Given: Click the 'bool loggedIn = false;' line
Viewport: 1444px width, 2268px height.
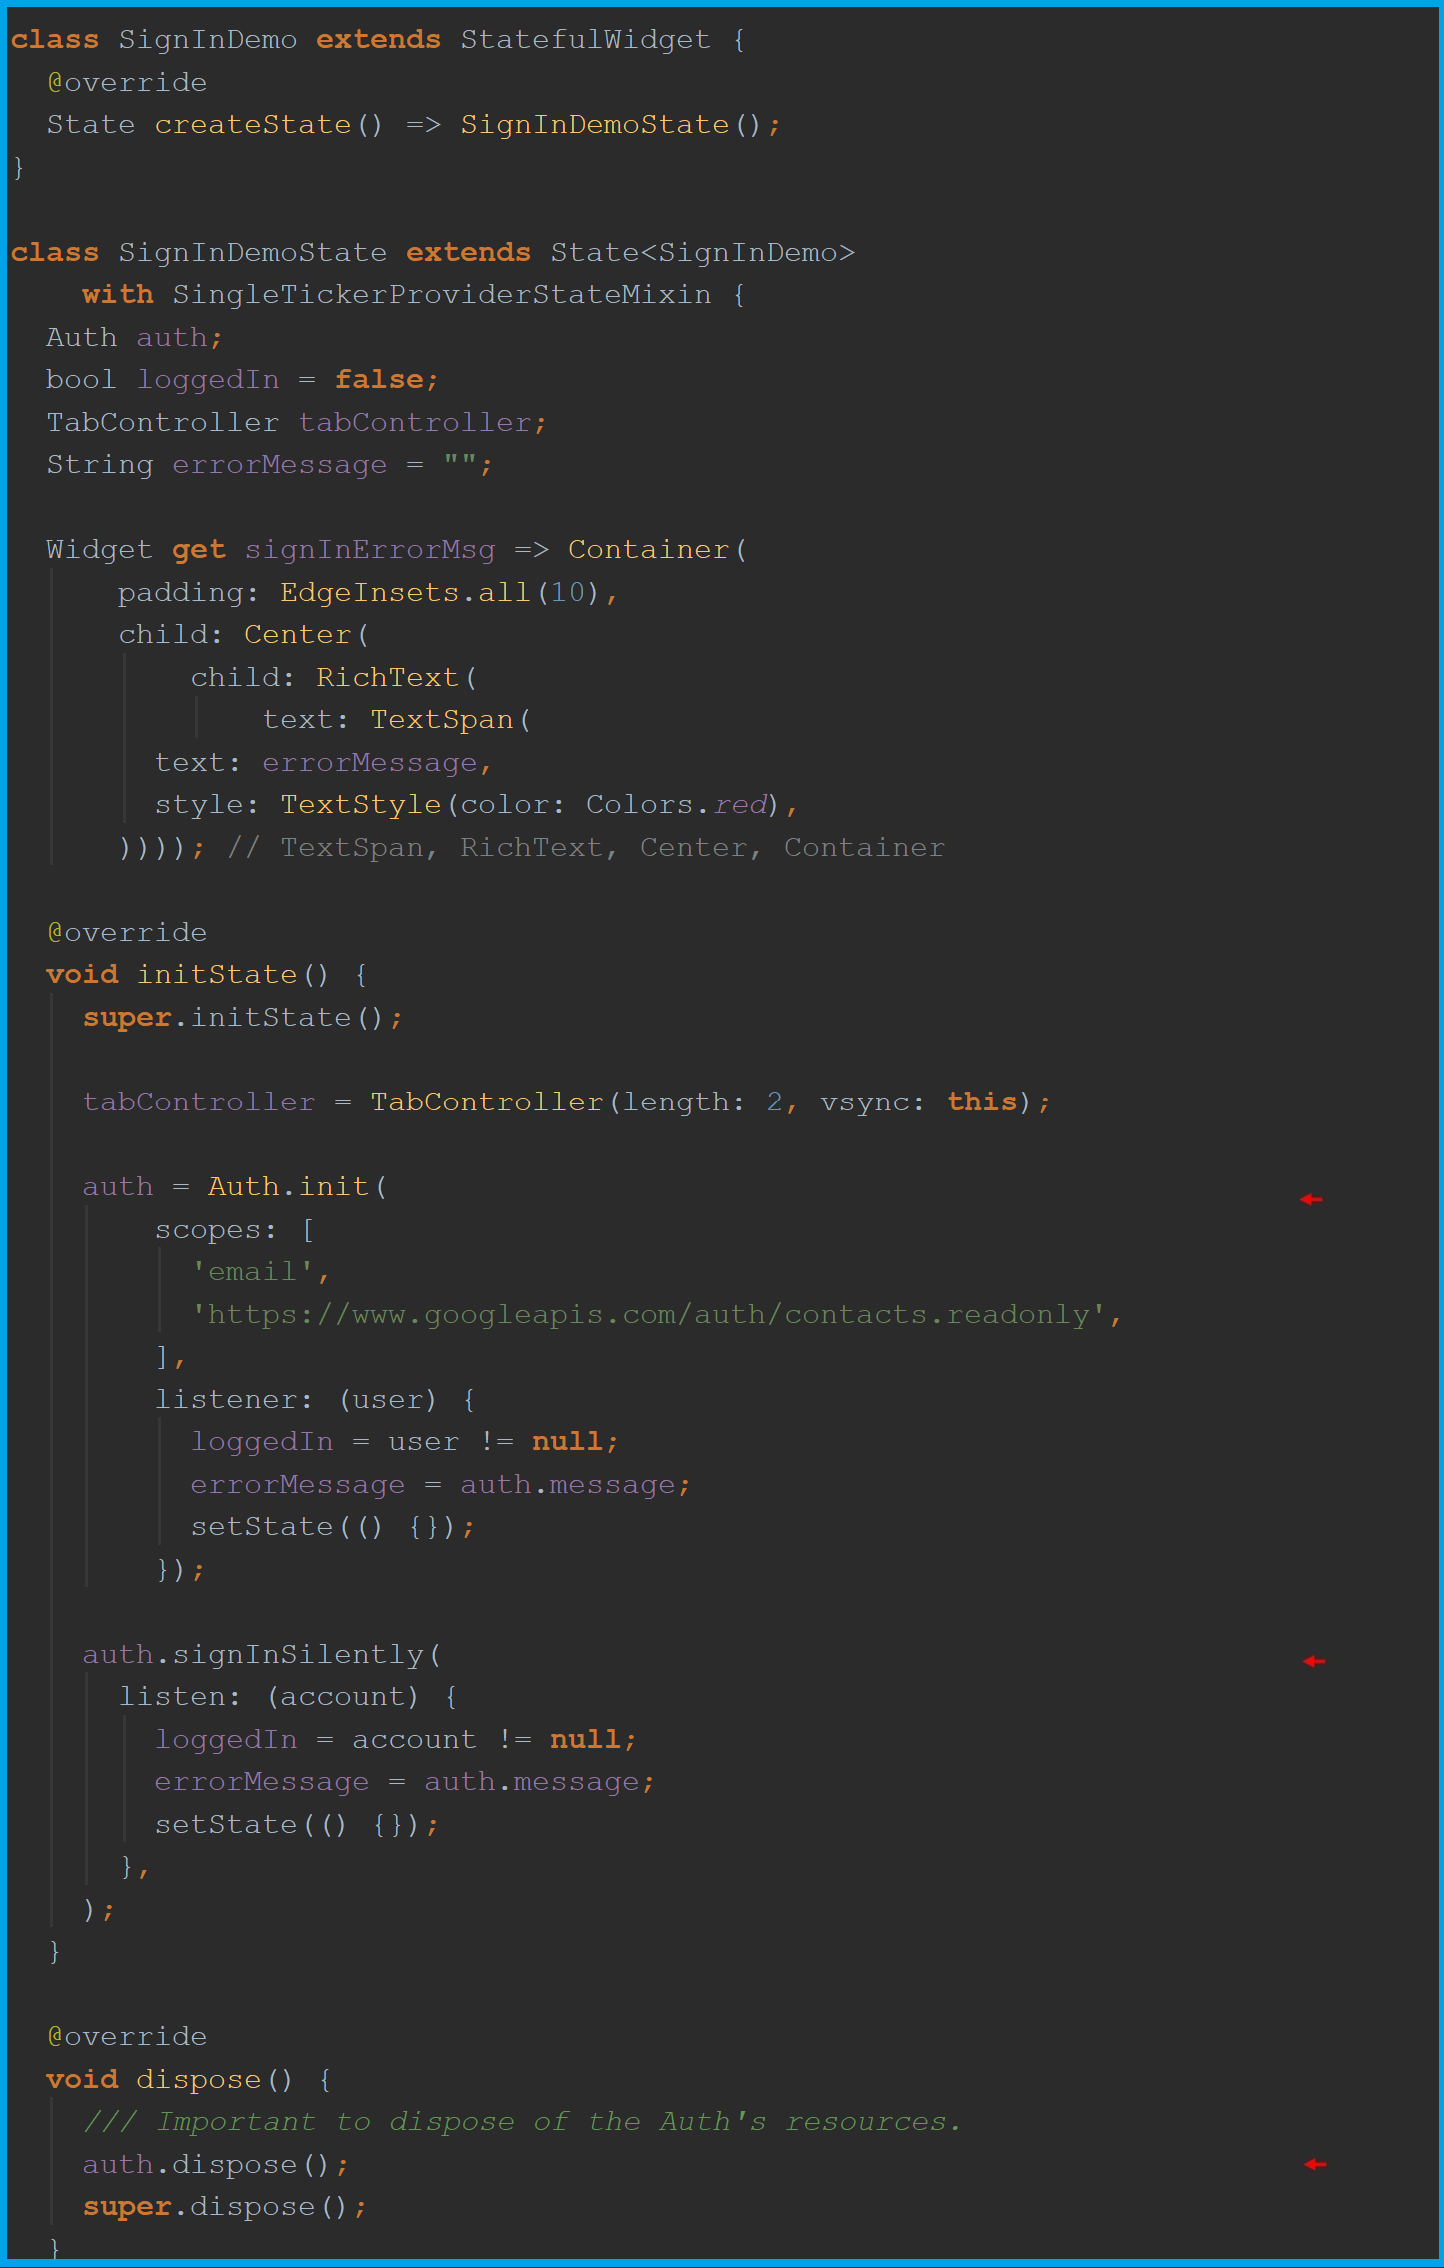Looking at the screenshot, I should click(x=242, y=380).
